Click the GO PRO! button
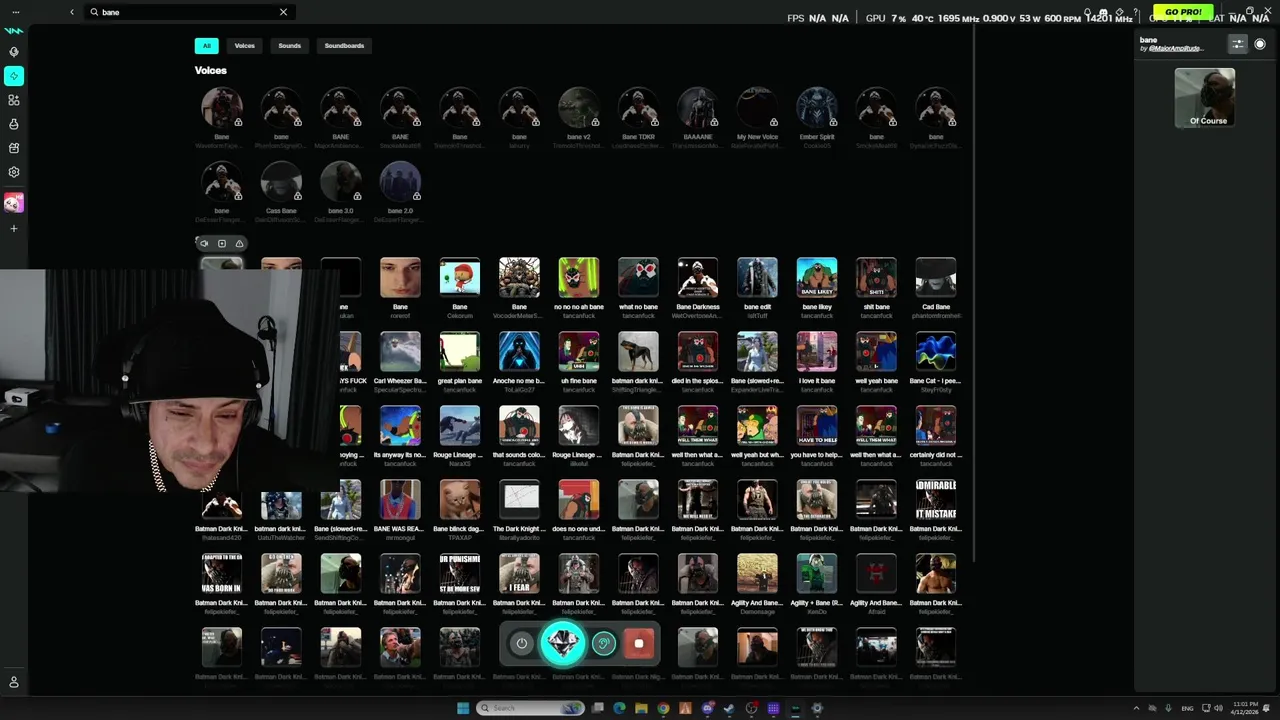The image size is (1280, 720). point(1183,12)
